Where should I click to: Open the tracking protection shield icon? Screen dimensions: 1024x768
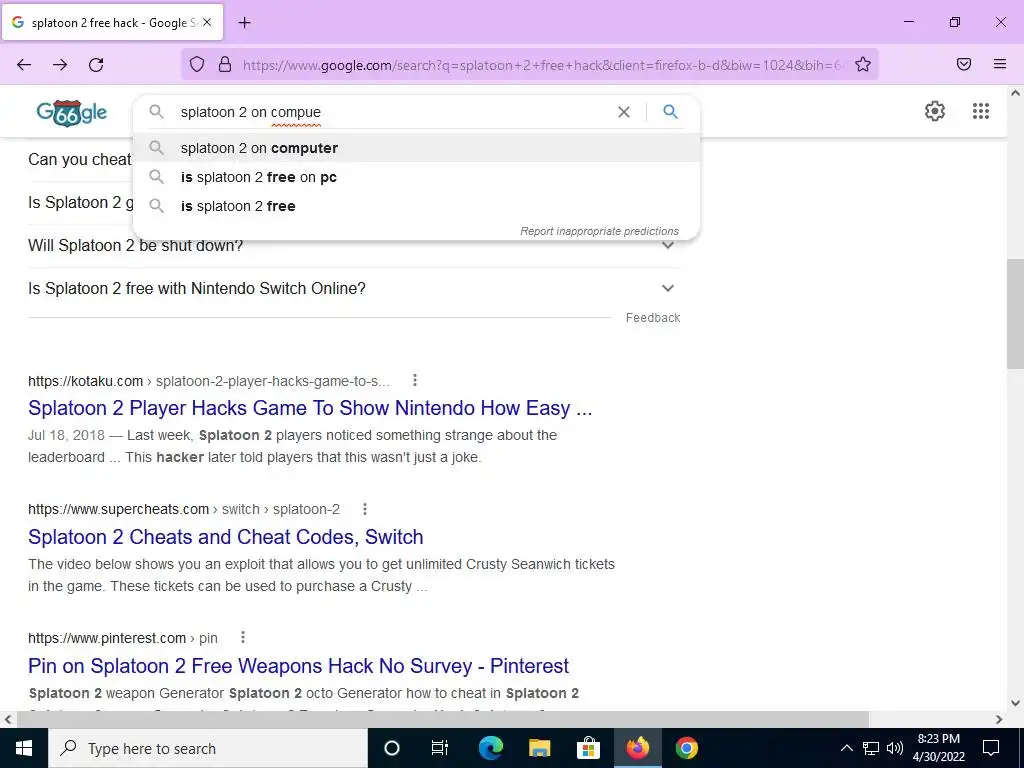[x=197, y=64]
